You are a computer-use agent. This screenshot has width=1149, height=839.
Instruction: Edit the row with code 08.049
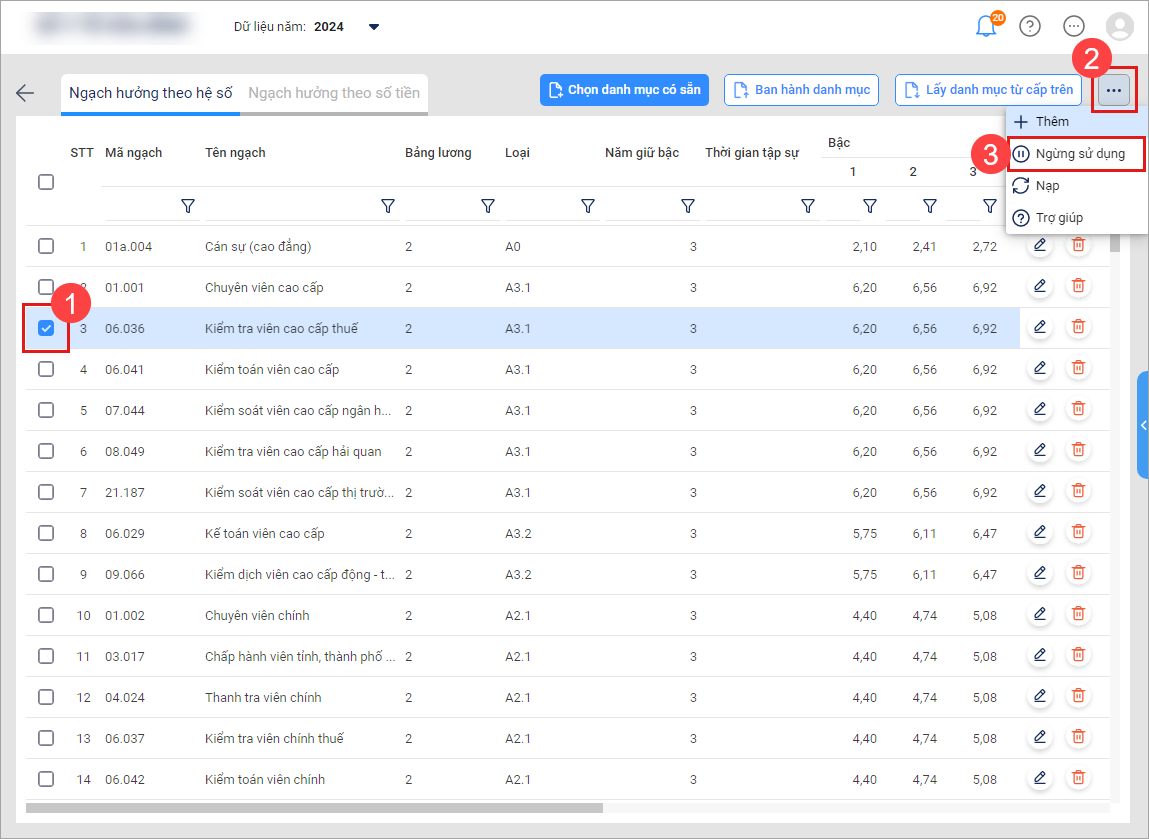coord(1040,451)
